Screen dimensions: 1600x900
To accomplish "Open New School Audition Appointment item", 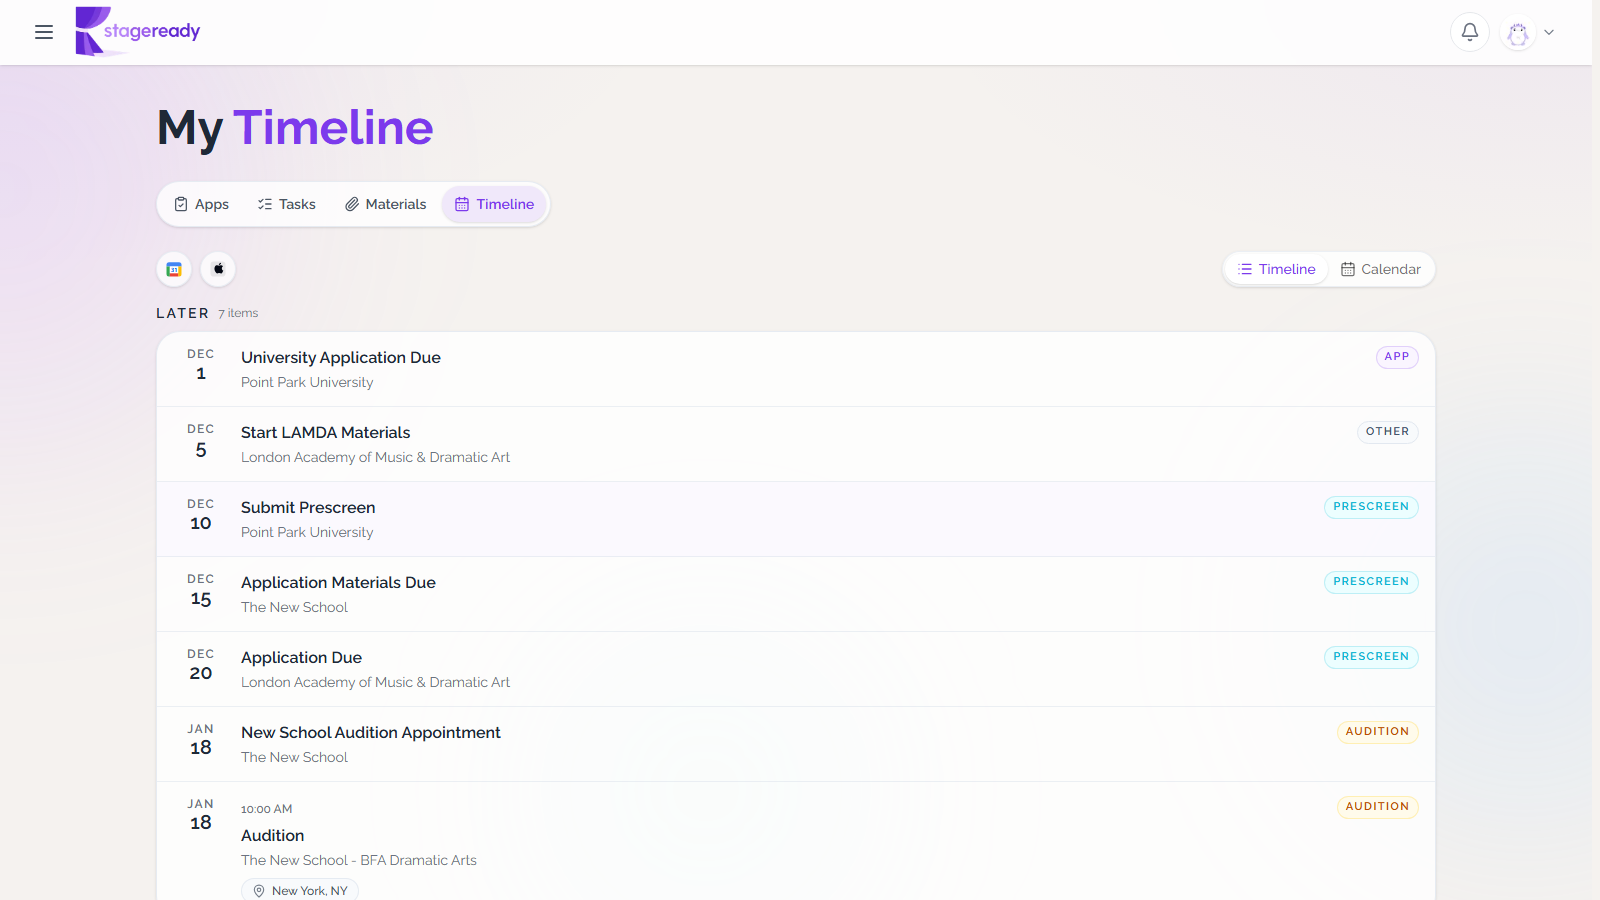I will (796, 744).
